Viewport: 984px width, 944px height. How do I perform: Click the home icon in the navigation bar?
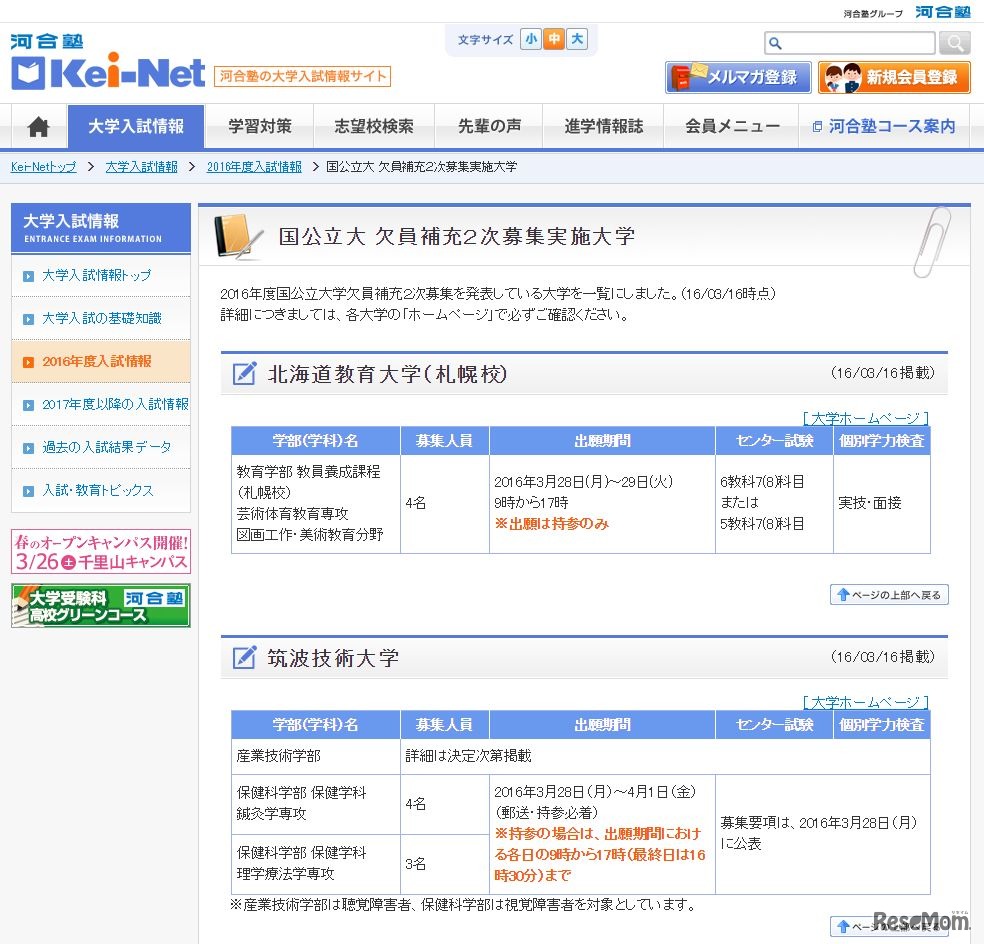(36, 126)
